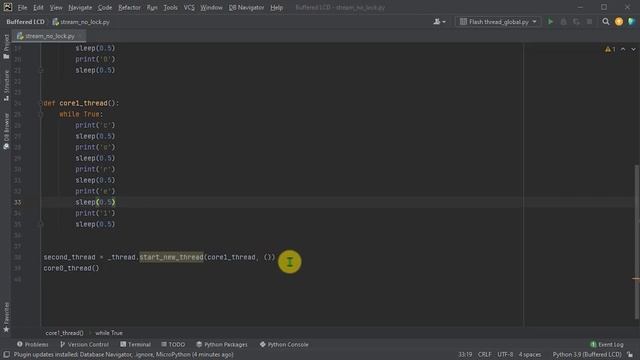Viewport: 640px width, 360px height.
Task: Click the orange IDE update icon
Action: [x=619, y=22]
